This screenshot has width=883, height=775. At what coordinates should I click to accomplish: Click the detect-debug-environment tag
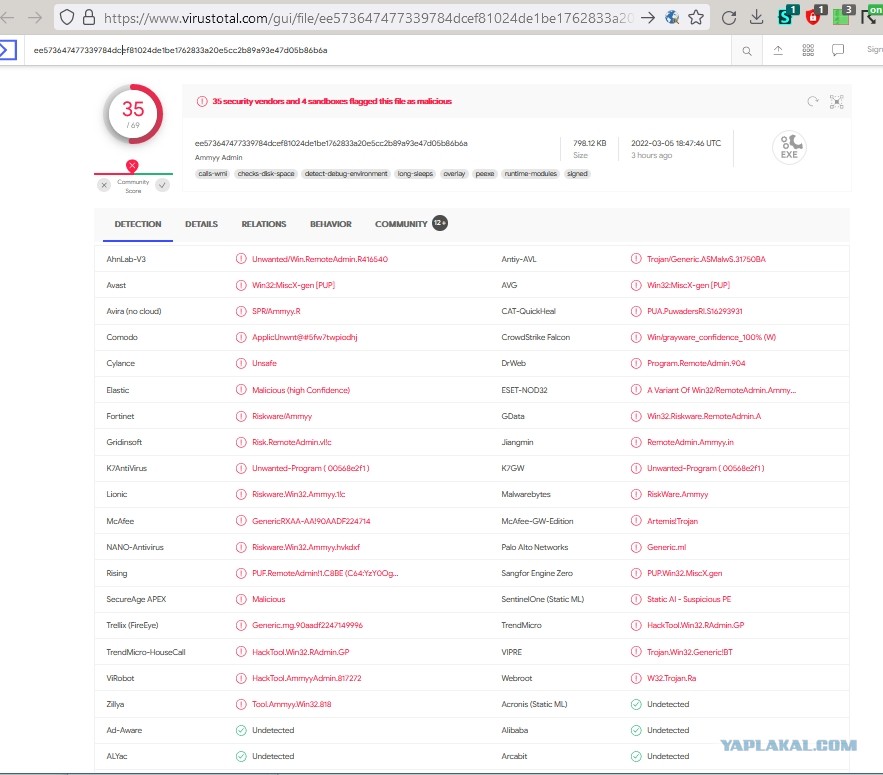pos(346,173)
